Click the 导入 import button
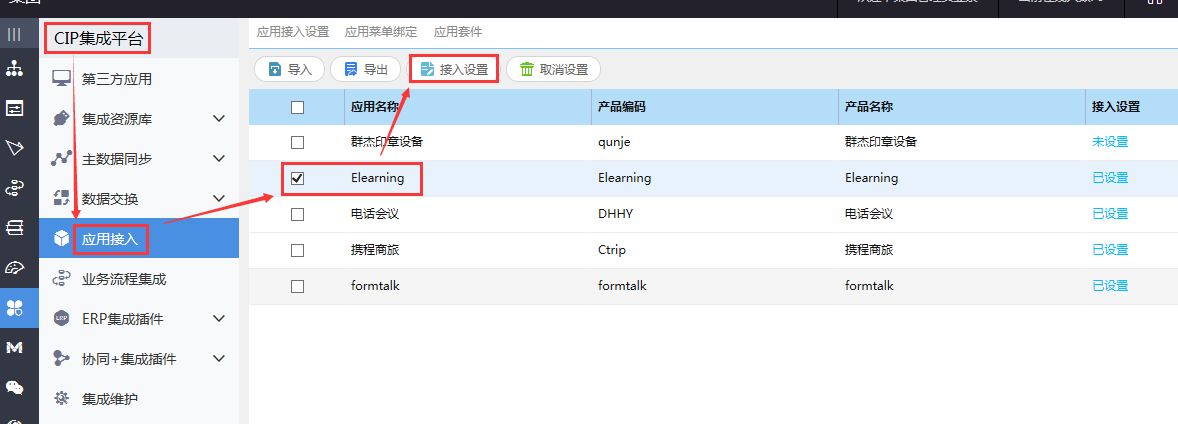This screenshot has width=1178, height=424. (x=289, y=69)
